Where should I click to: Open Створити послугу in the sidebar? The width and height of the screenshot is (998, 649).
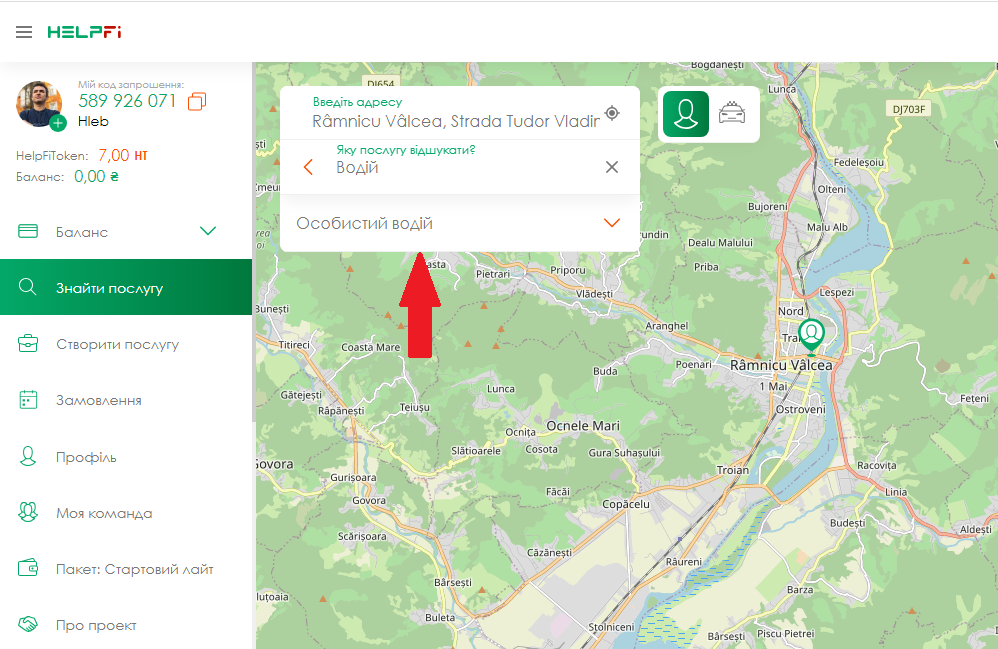coord(117,344)
